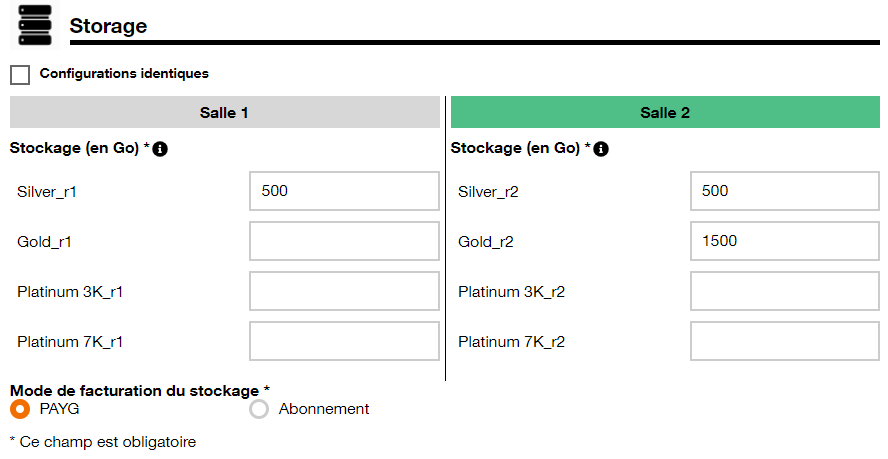Click the Storage server stack icon
This screenshot has height=459, width=888.
(x=35, y=26)
